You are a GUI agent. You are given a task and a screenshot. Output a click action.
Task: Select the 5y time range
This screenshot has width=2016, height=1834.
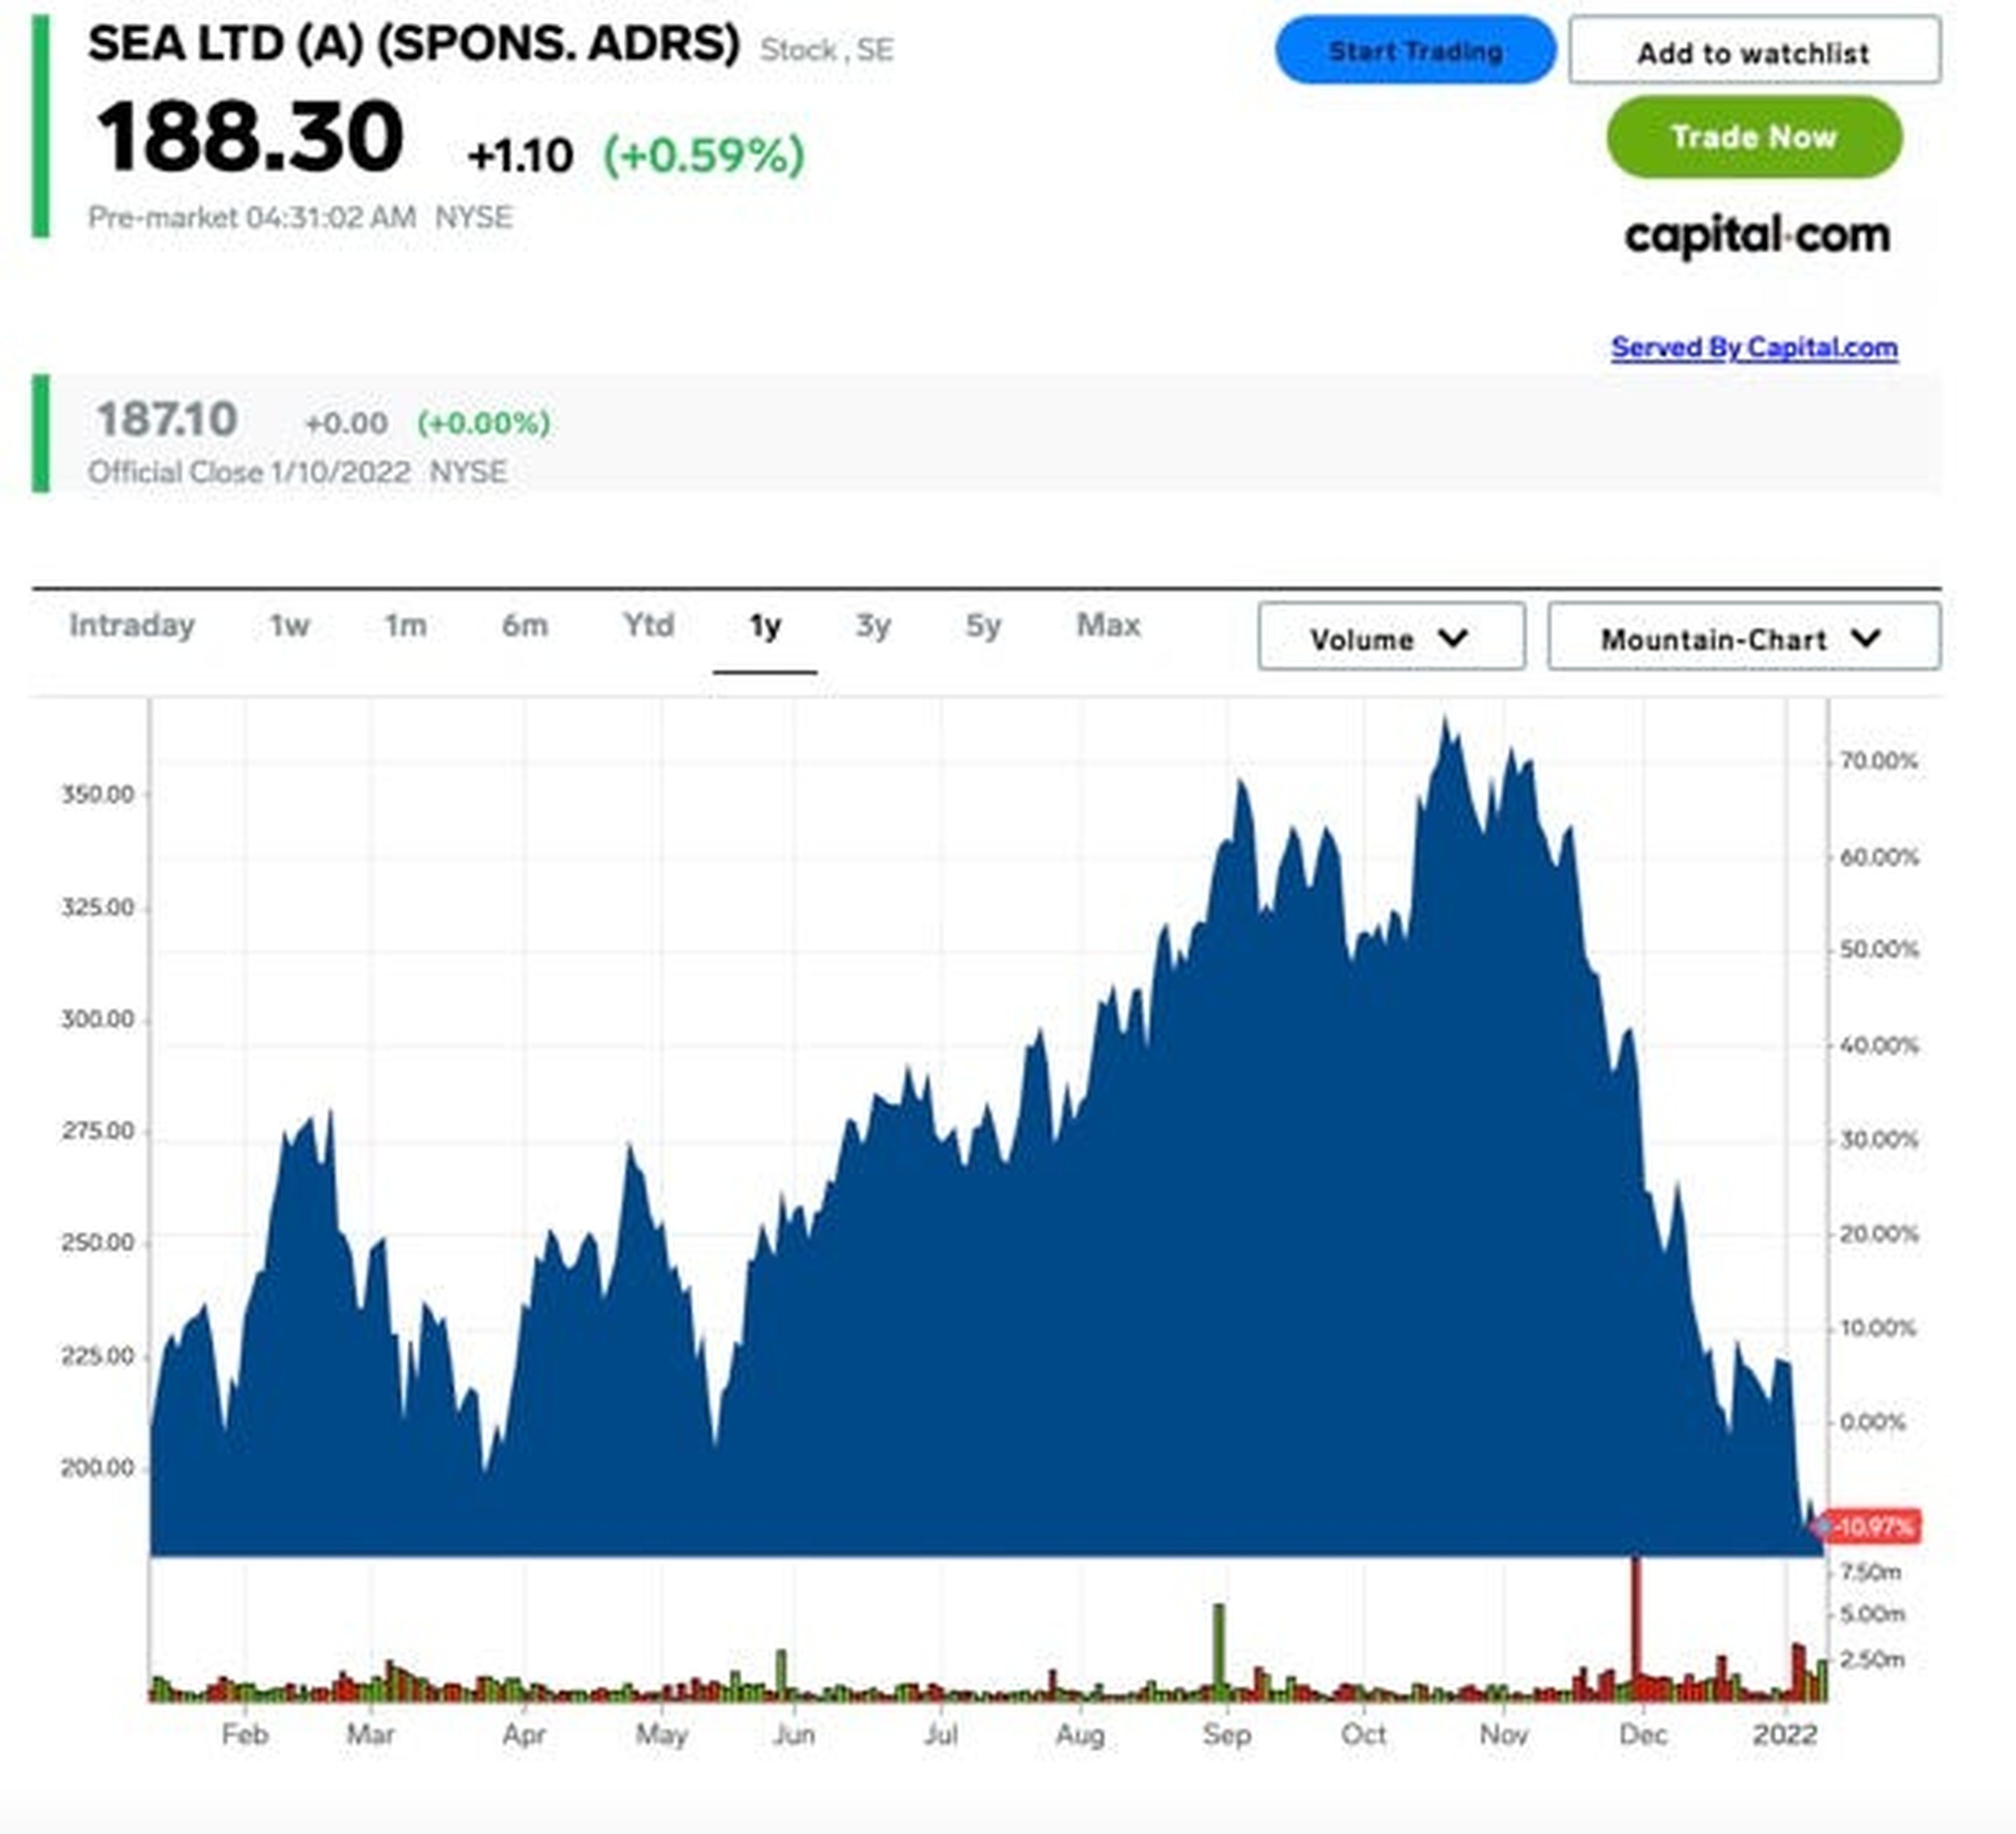coord(982,626)
